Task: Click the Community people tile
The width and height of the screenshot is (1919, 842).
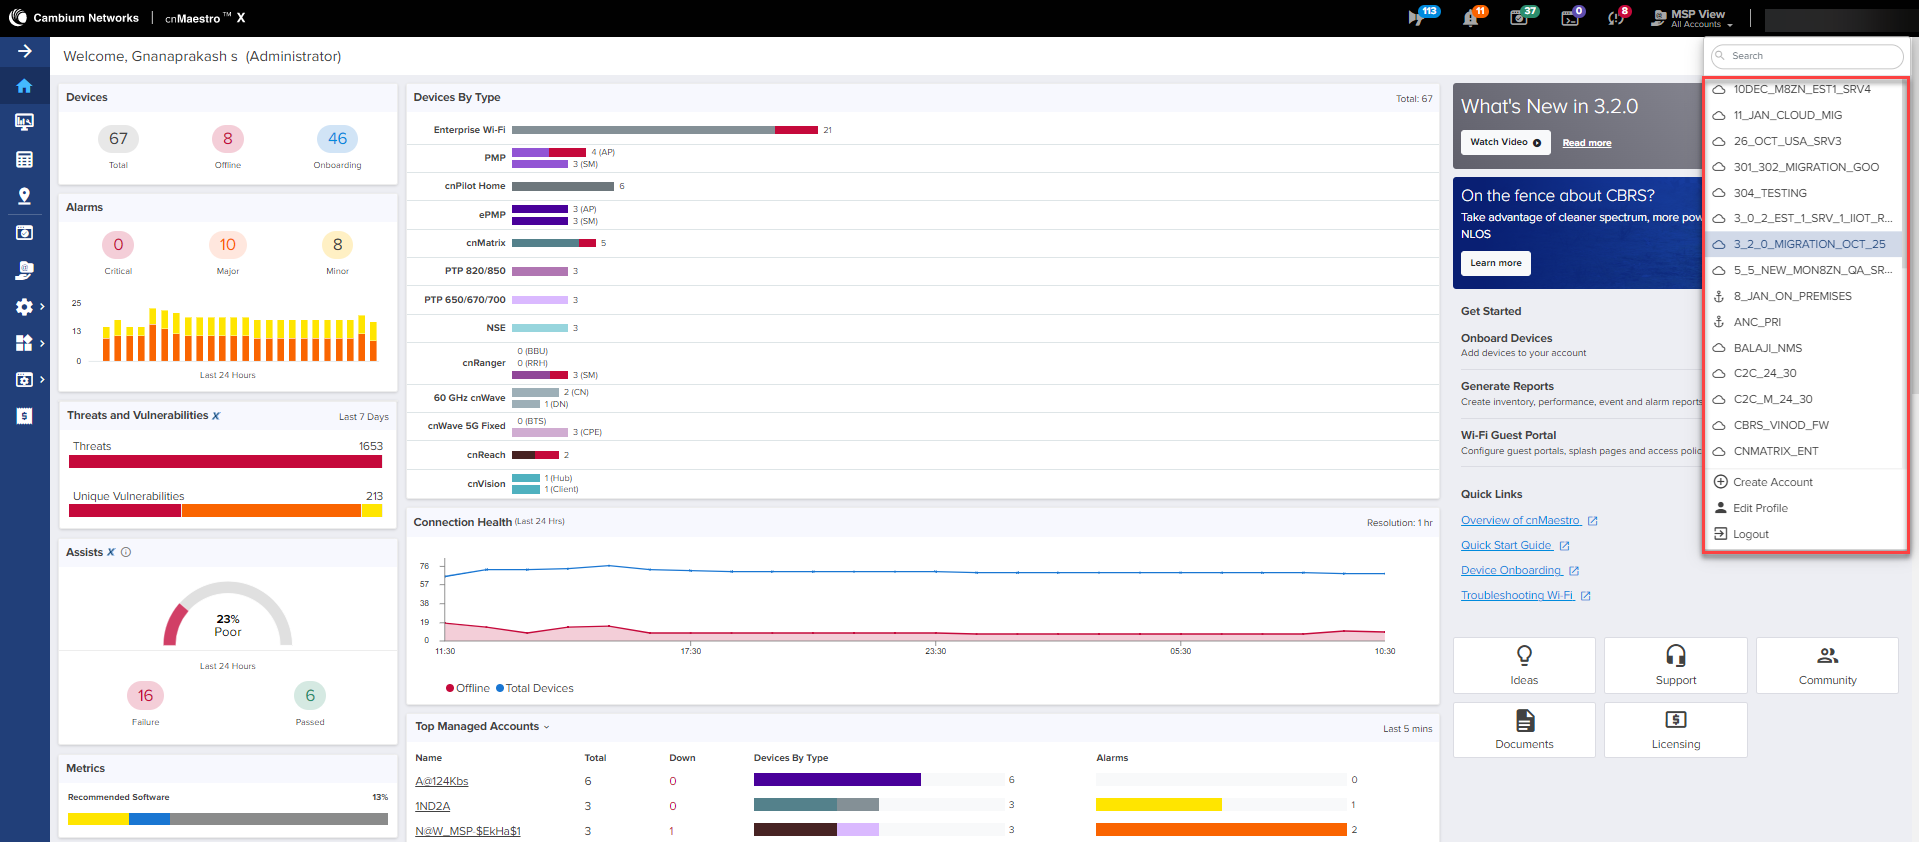Action: pyautogui.click(x=1827, y=665)
